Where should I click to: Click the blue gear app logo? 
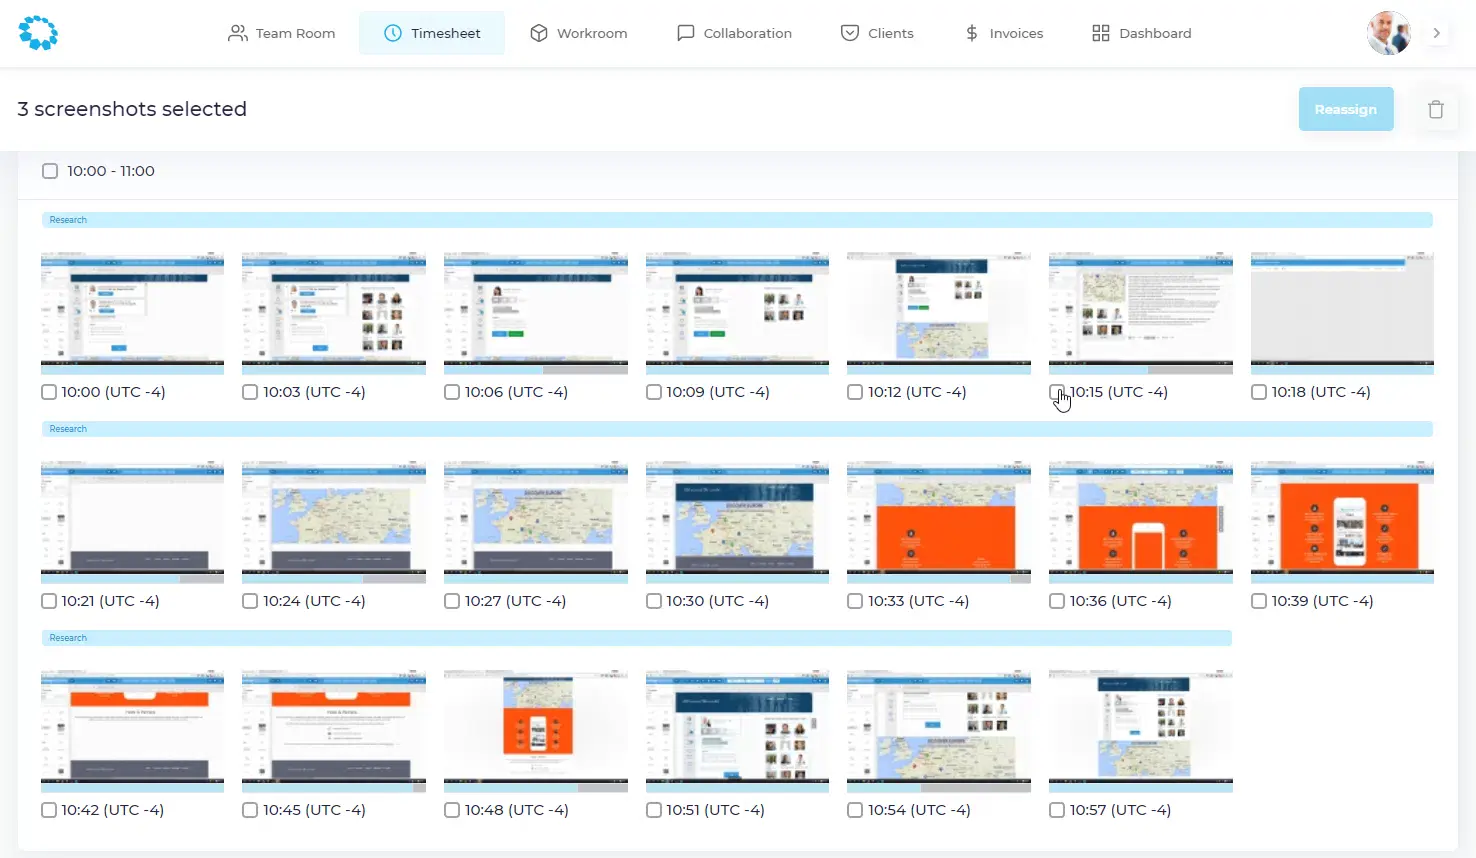38,33
